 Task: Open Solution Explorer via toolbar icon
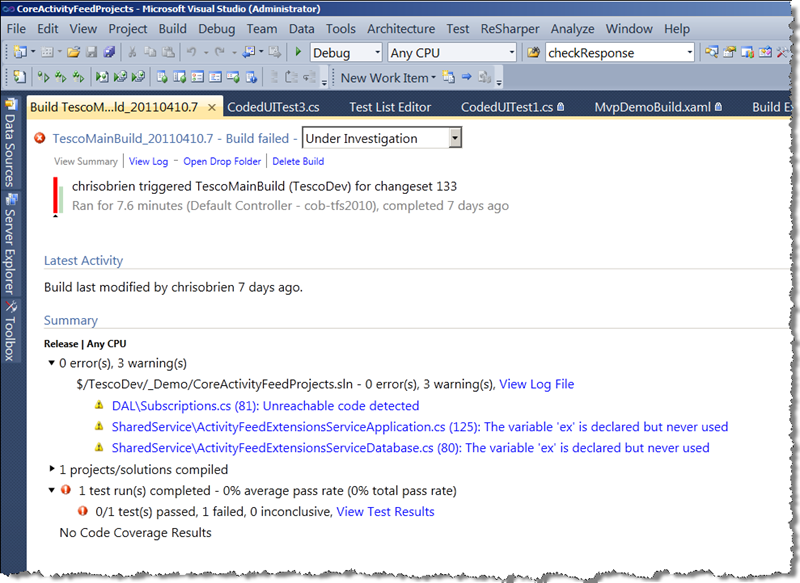pyautogui.click(x=712, y=52)
